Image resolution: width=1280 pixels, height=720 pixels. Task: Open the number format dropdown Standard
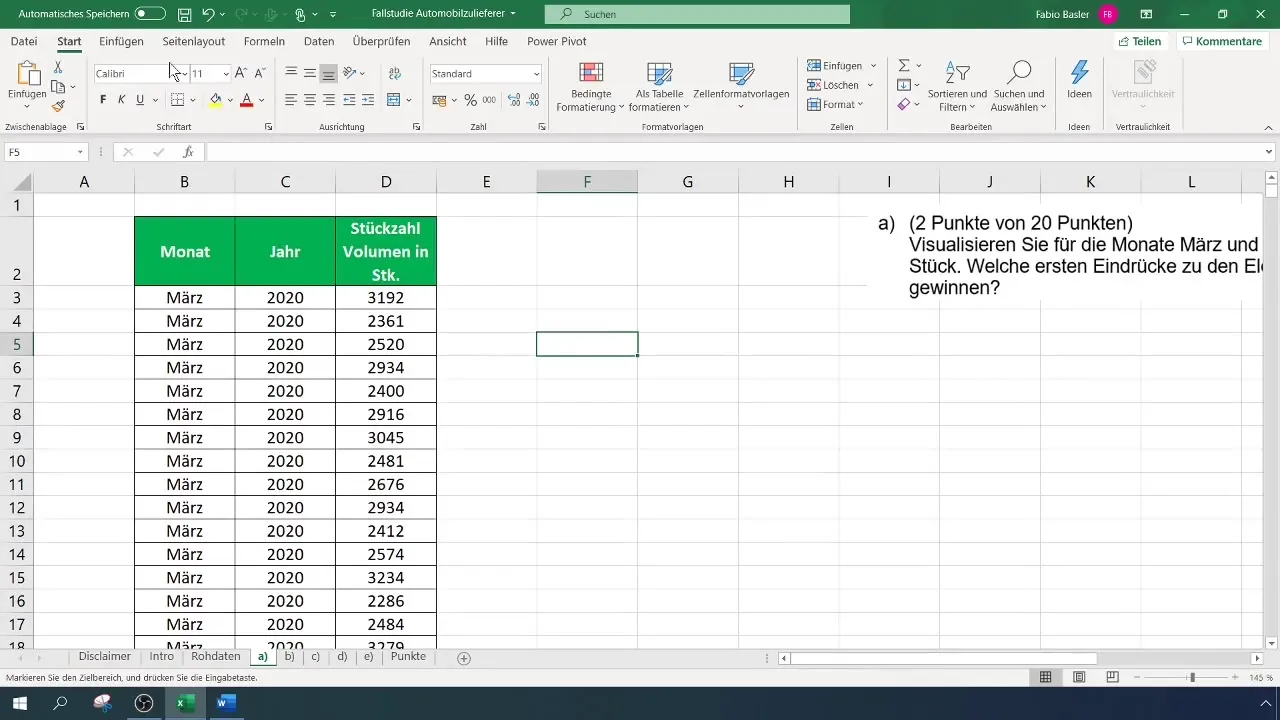[536, 74]
